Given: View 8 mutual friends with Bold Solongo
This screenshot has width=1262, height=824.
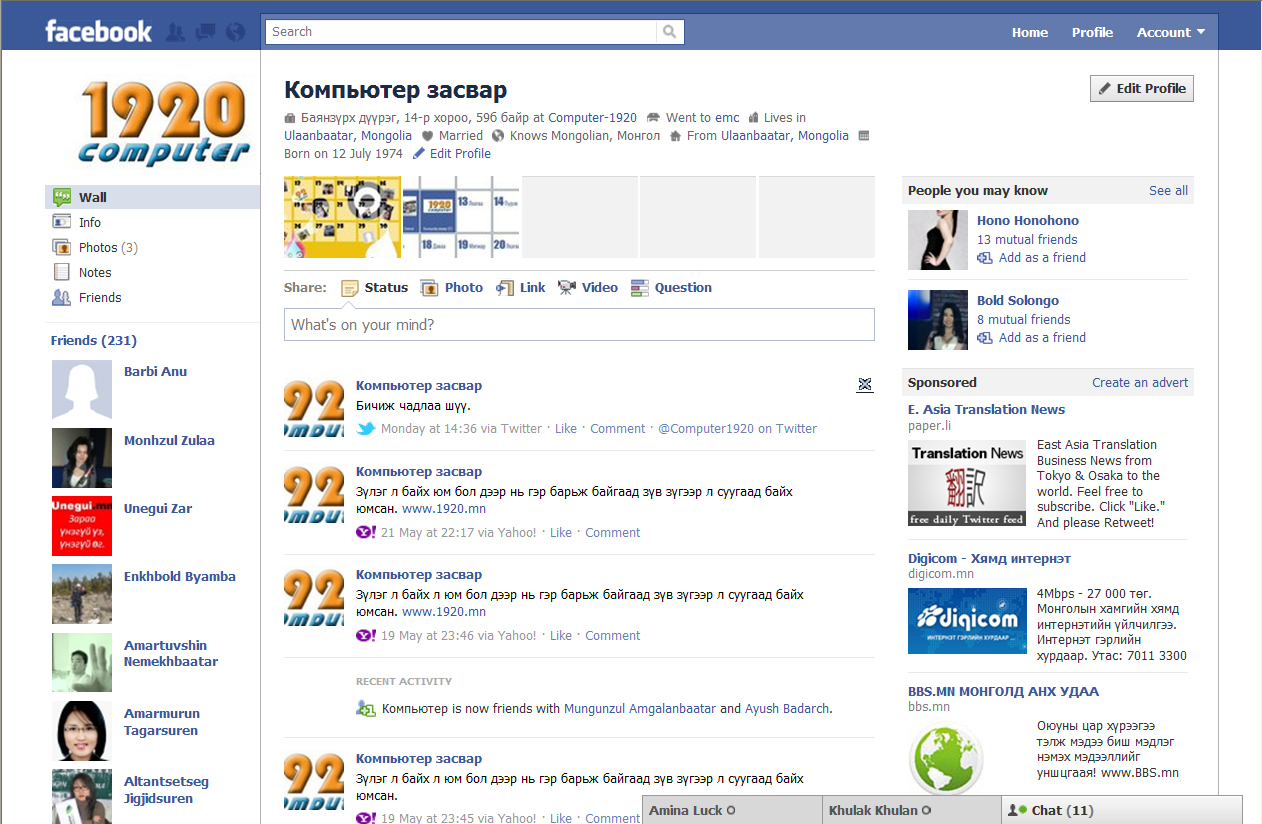Looking at the screenshot, I should 1024,320.
